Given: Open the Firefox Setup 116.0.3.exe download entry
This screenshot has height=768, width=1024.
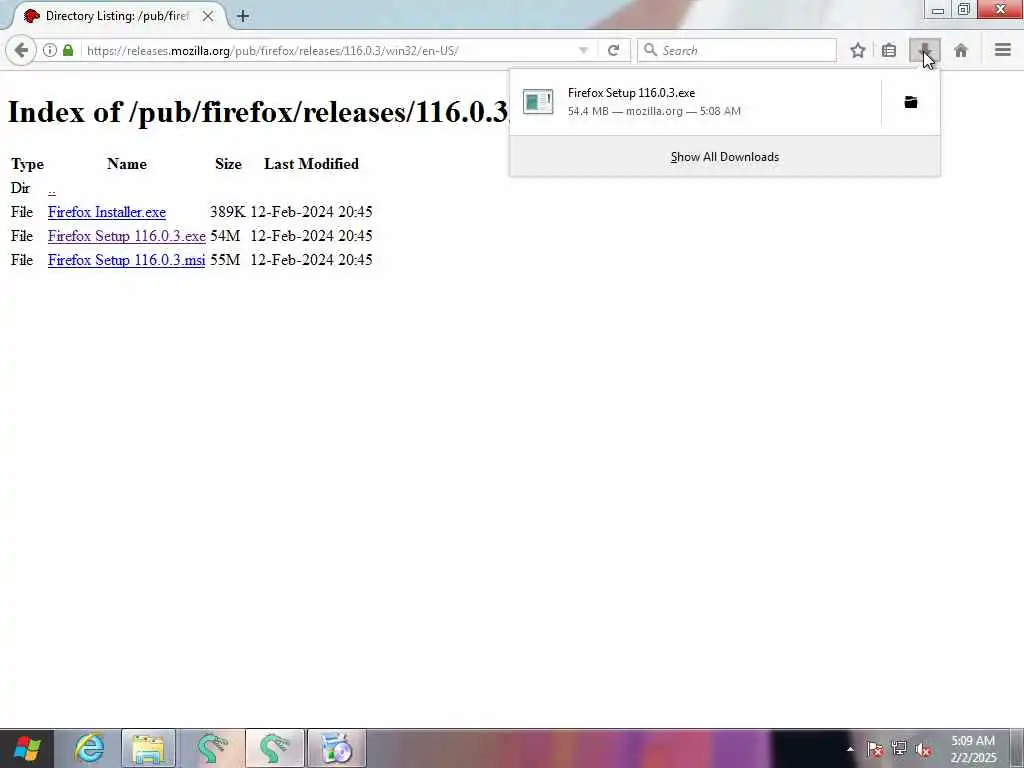Looking at the screenshot, I should (695, 102).
